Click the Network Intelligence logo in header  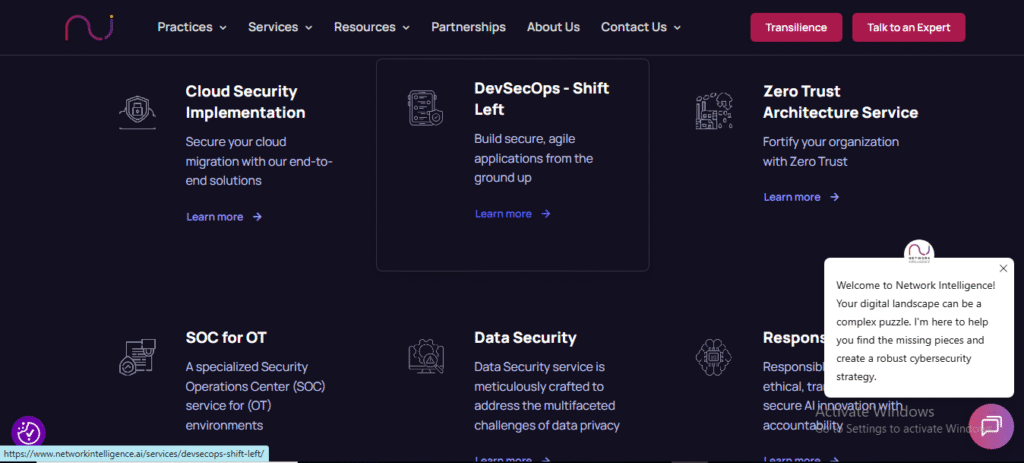pyautogui.click(x=89, y=27)
